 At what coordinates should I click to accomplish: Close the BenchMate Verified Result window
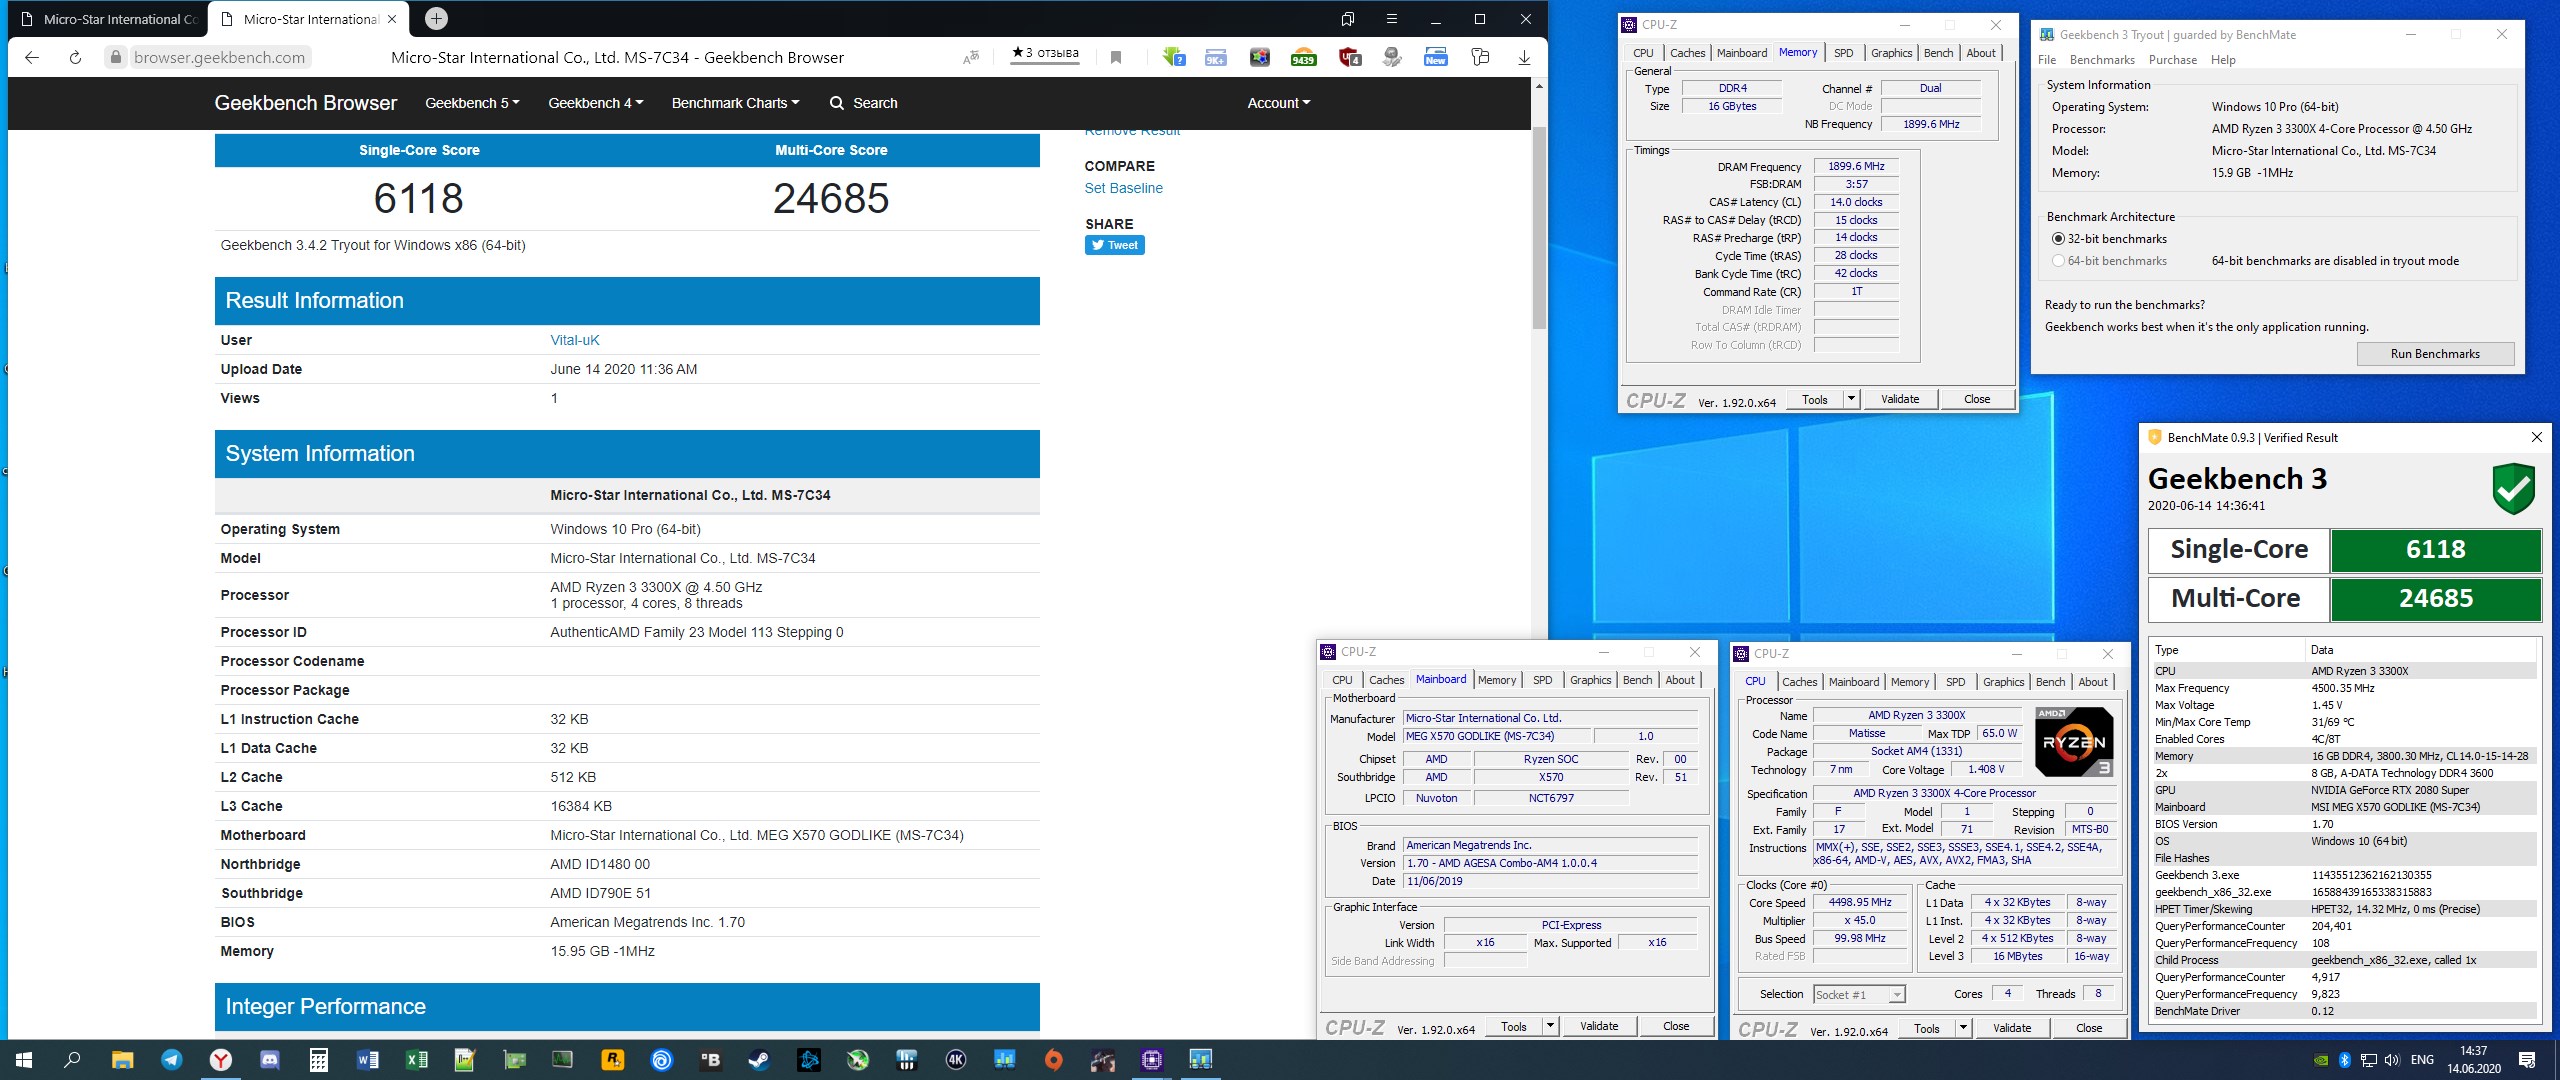pos(2536,437)
